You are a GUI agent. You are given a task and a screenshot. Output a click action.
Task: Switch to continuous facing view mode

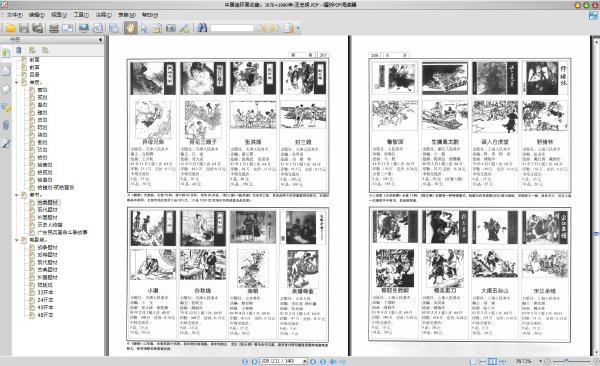(x=502, y=361)
